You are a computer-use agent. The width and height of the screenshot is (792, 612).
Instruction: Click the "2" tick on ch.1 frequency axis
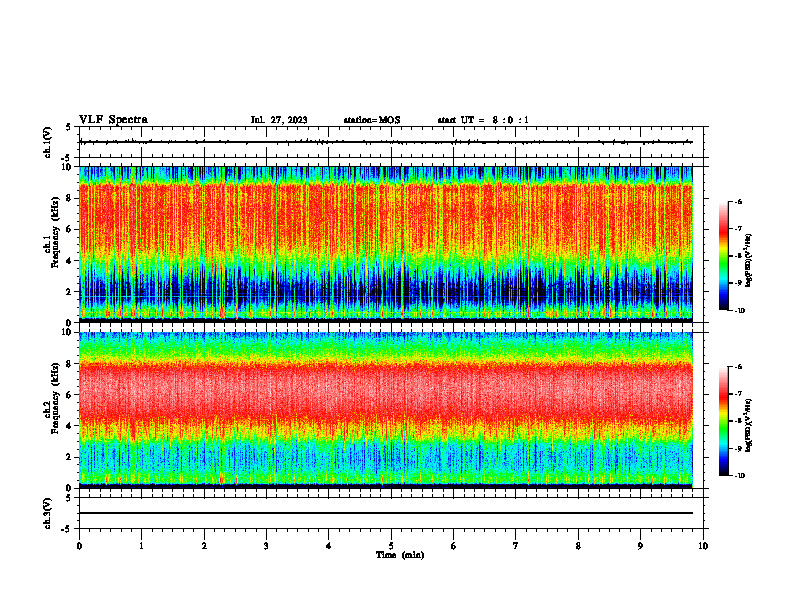[x=70, y=291]
